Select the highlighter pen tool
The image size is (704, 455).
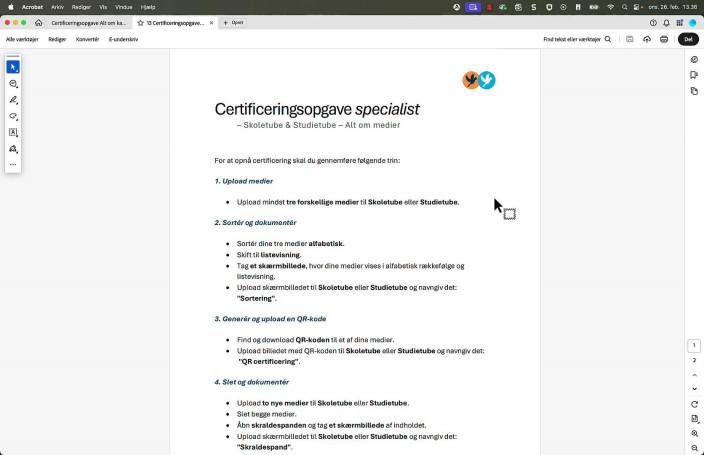pos(13,100)
